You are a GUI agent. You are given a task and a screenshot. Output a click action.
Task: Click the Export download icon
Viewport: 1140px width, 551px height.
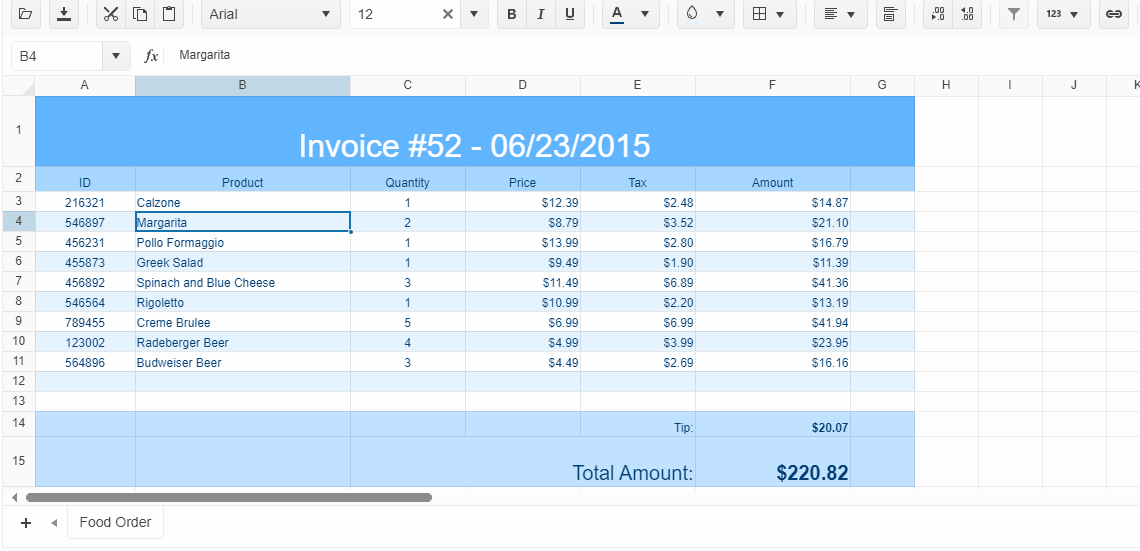click(64, 14)
